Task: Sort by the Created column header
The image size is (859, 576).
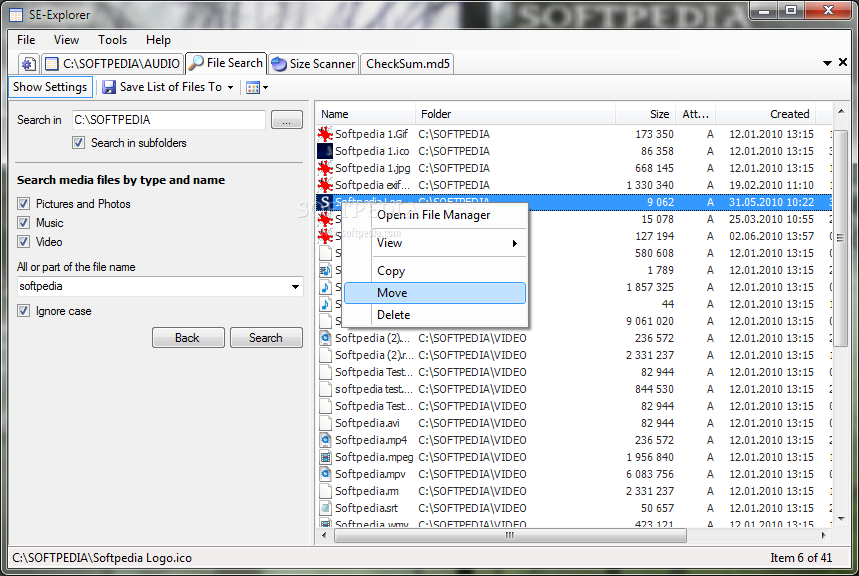Action: [x=765, y=114]
